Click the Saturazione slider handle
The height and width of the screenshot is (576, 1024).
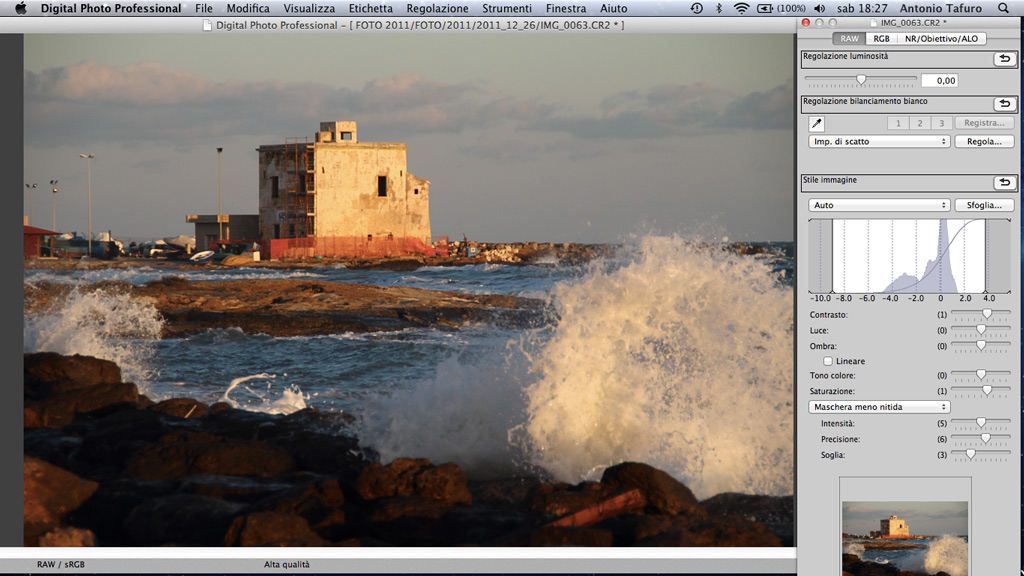[987, 391]
